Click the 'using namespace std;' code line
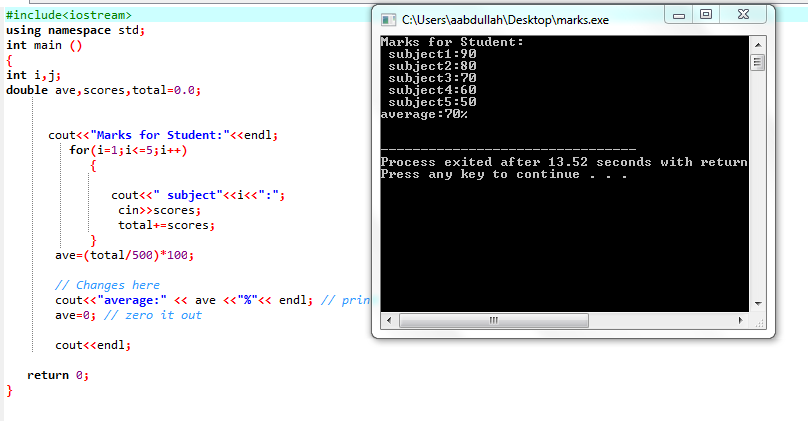 (75, 30)
